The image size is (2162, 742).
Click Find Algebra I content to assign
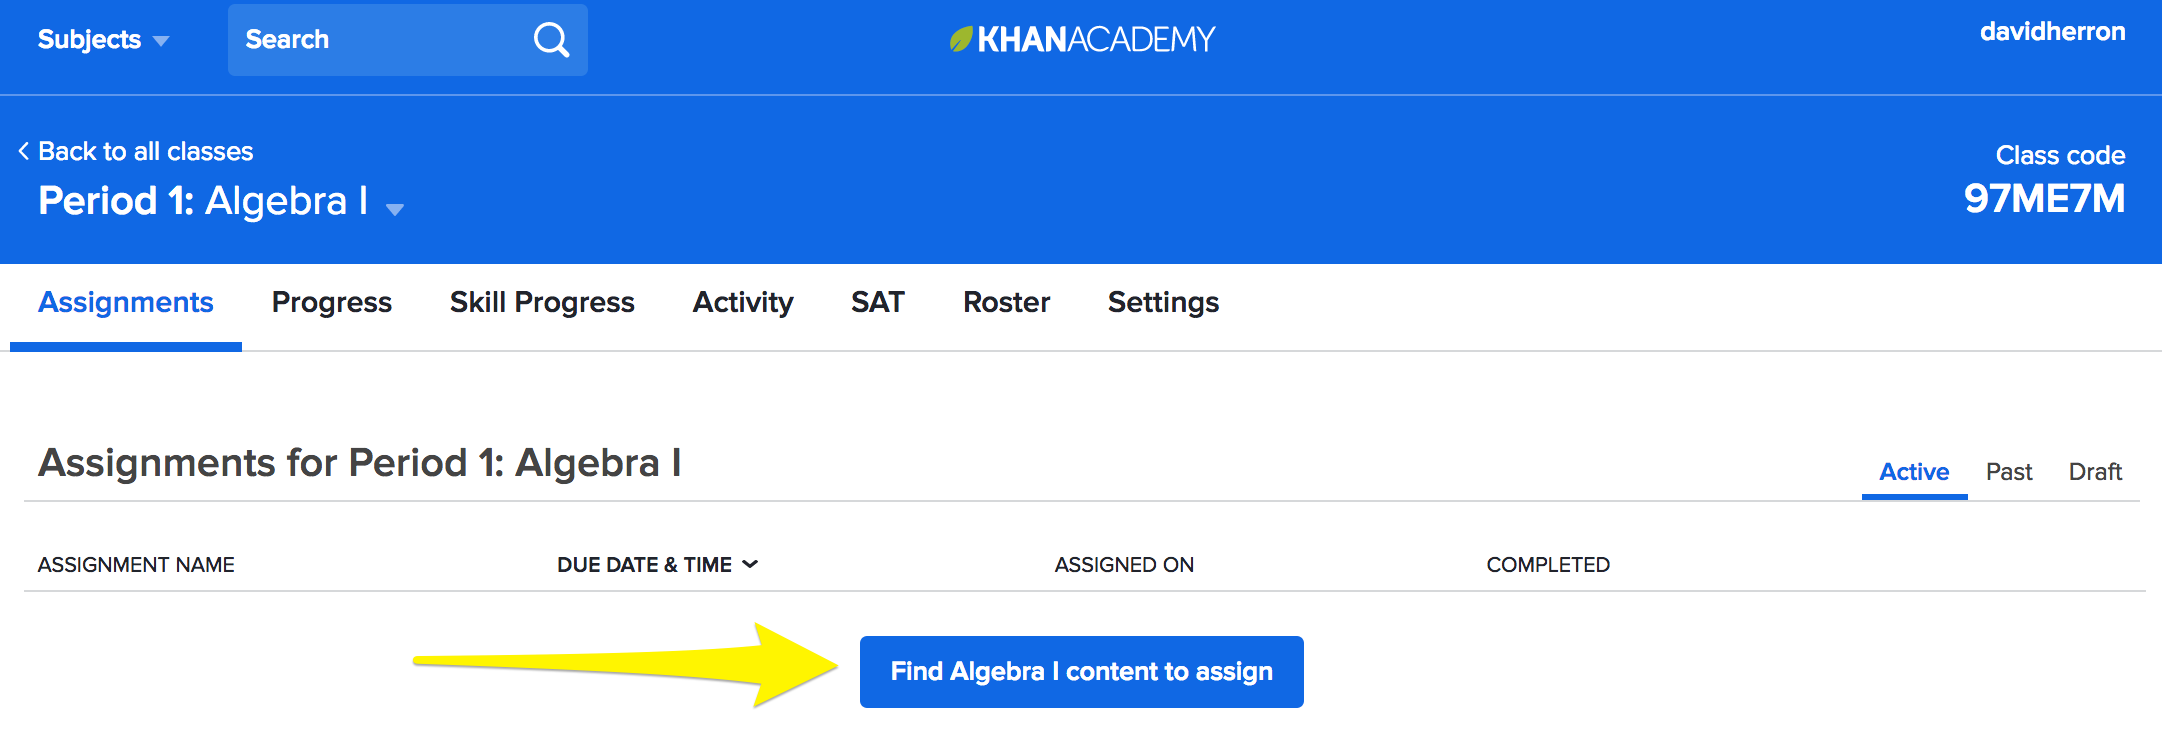(x=1082, y=672)
